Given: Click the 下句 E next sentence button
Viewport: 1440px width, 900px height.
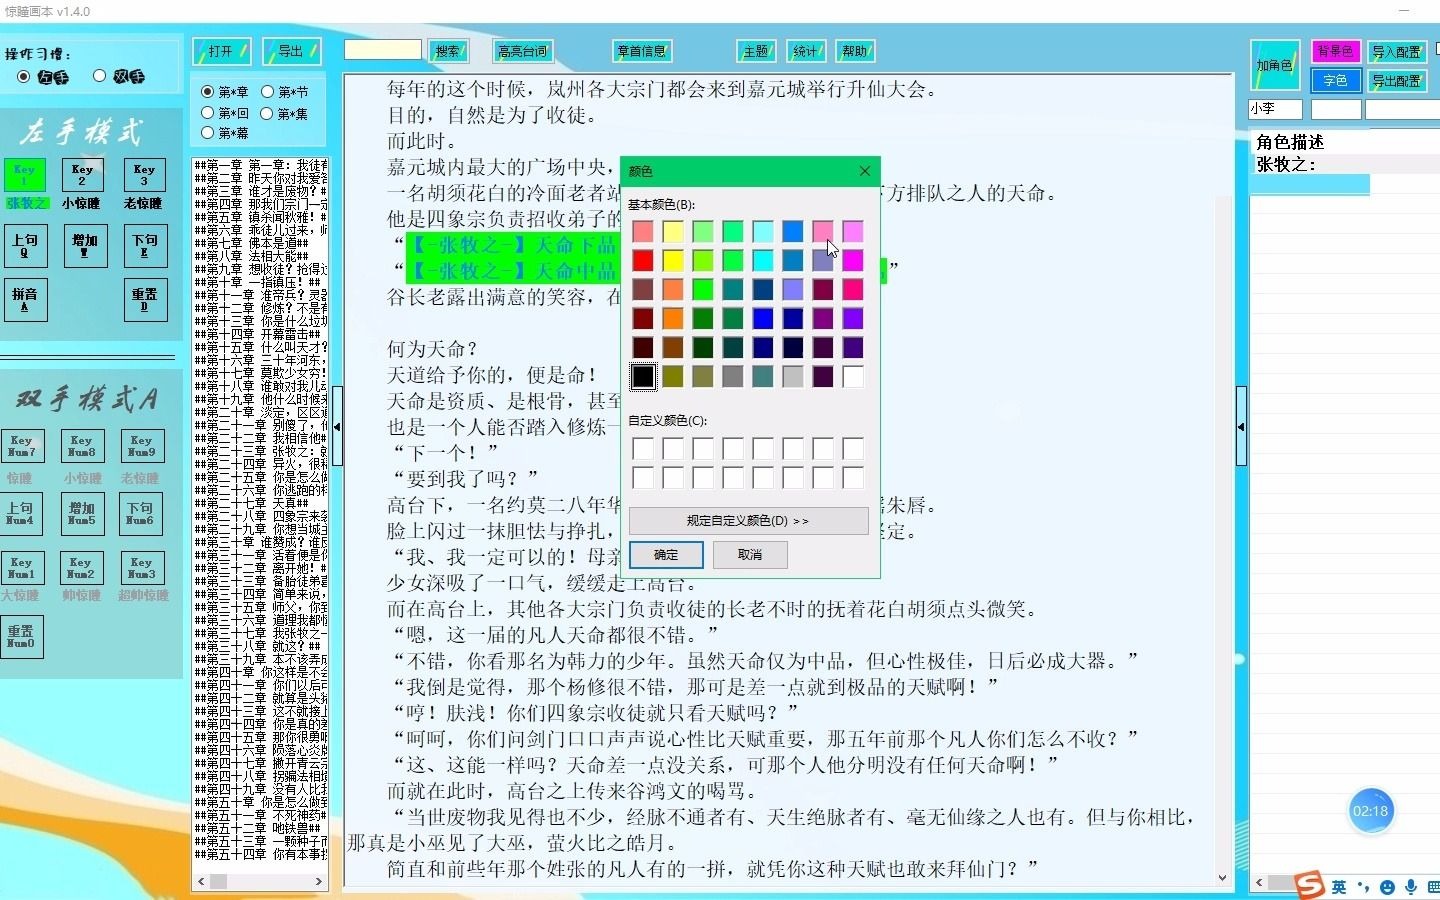Looking at the screenshot, I should (x=145, y=246).
